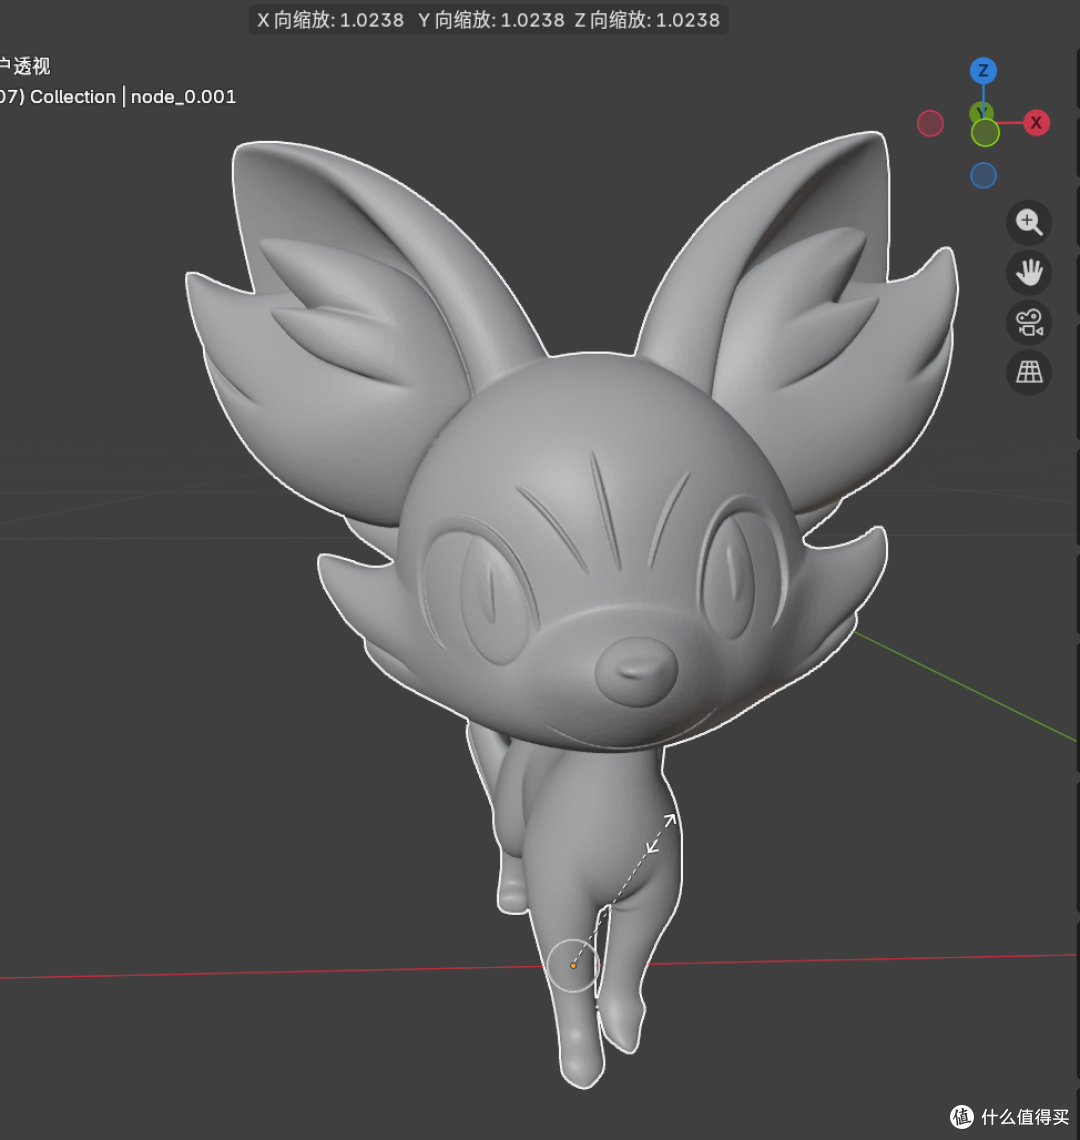Click the user perspective view label

point(25,66)
